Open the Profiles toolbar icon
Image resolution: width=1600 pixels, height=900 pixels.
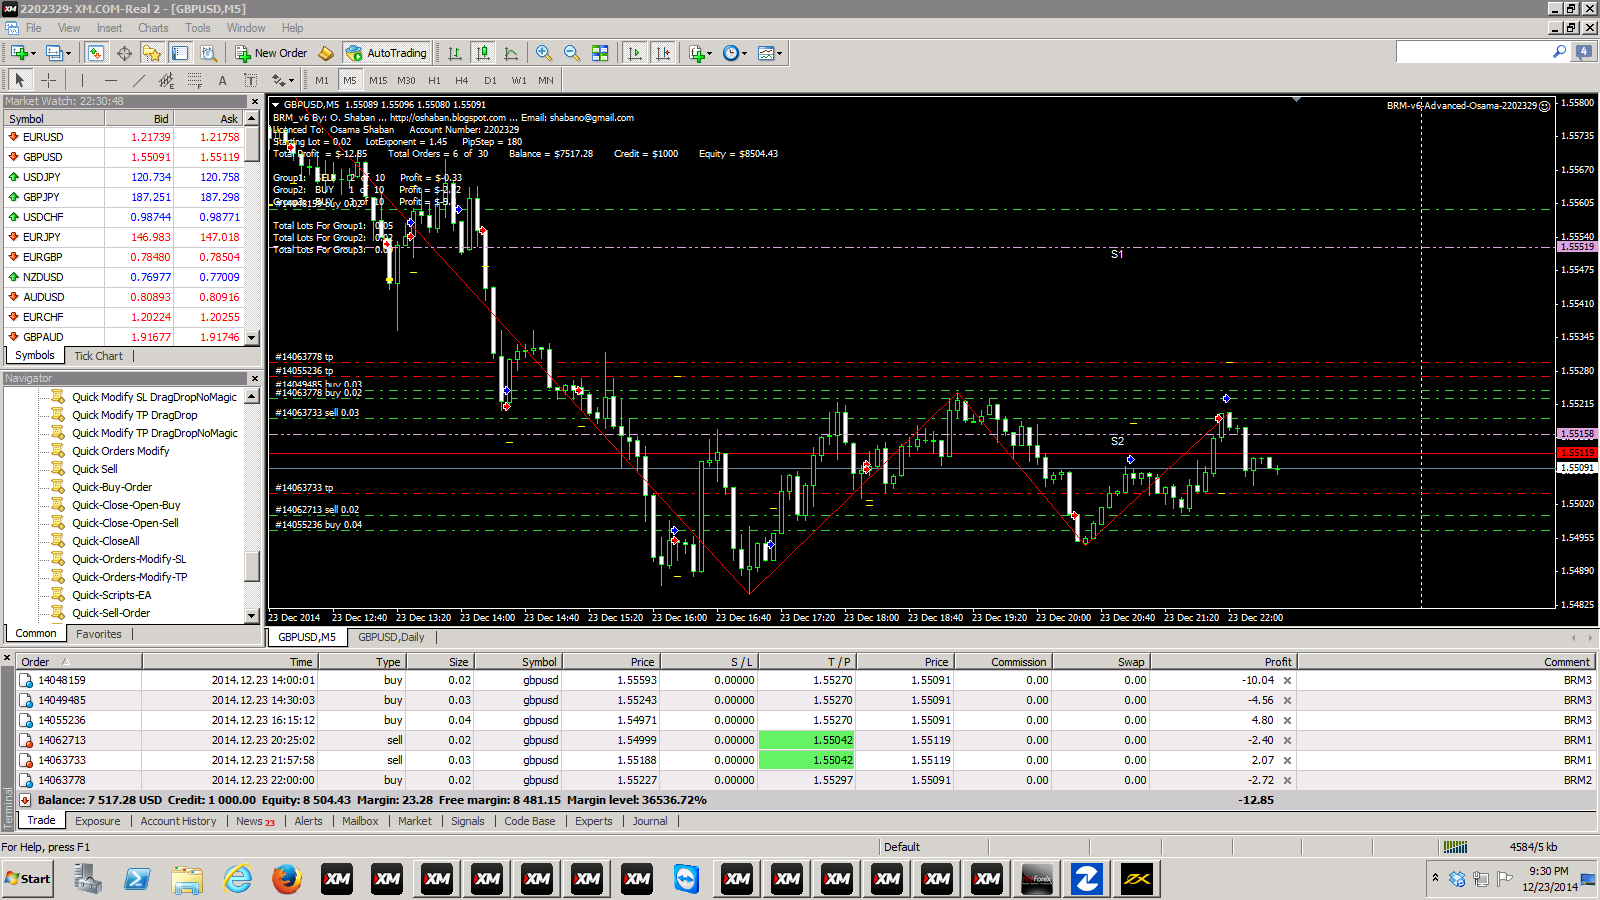pyautogui.click(x=56, y=53)
